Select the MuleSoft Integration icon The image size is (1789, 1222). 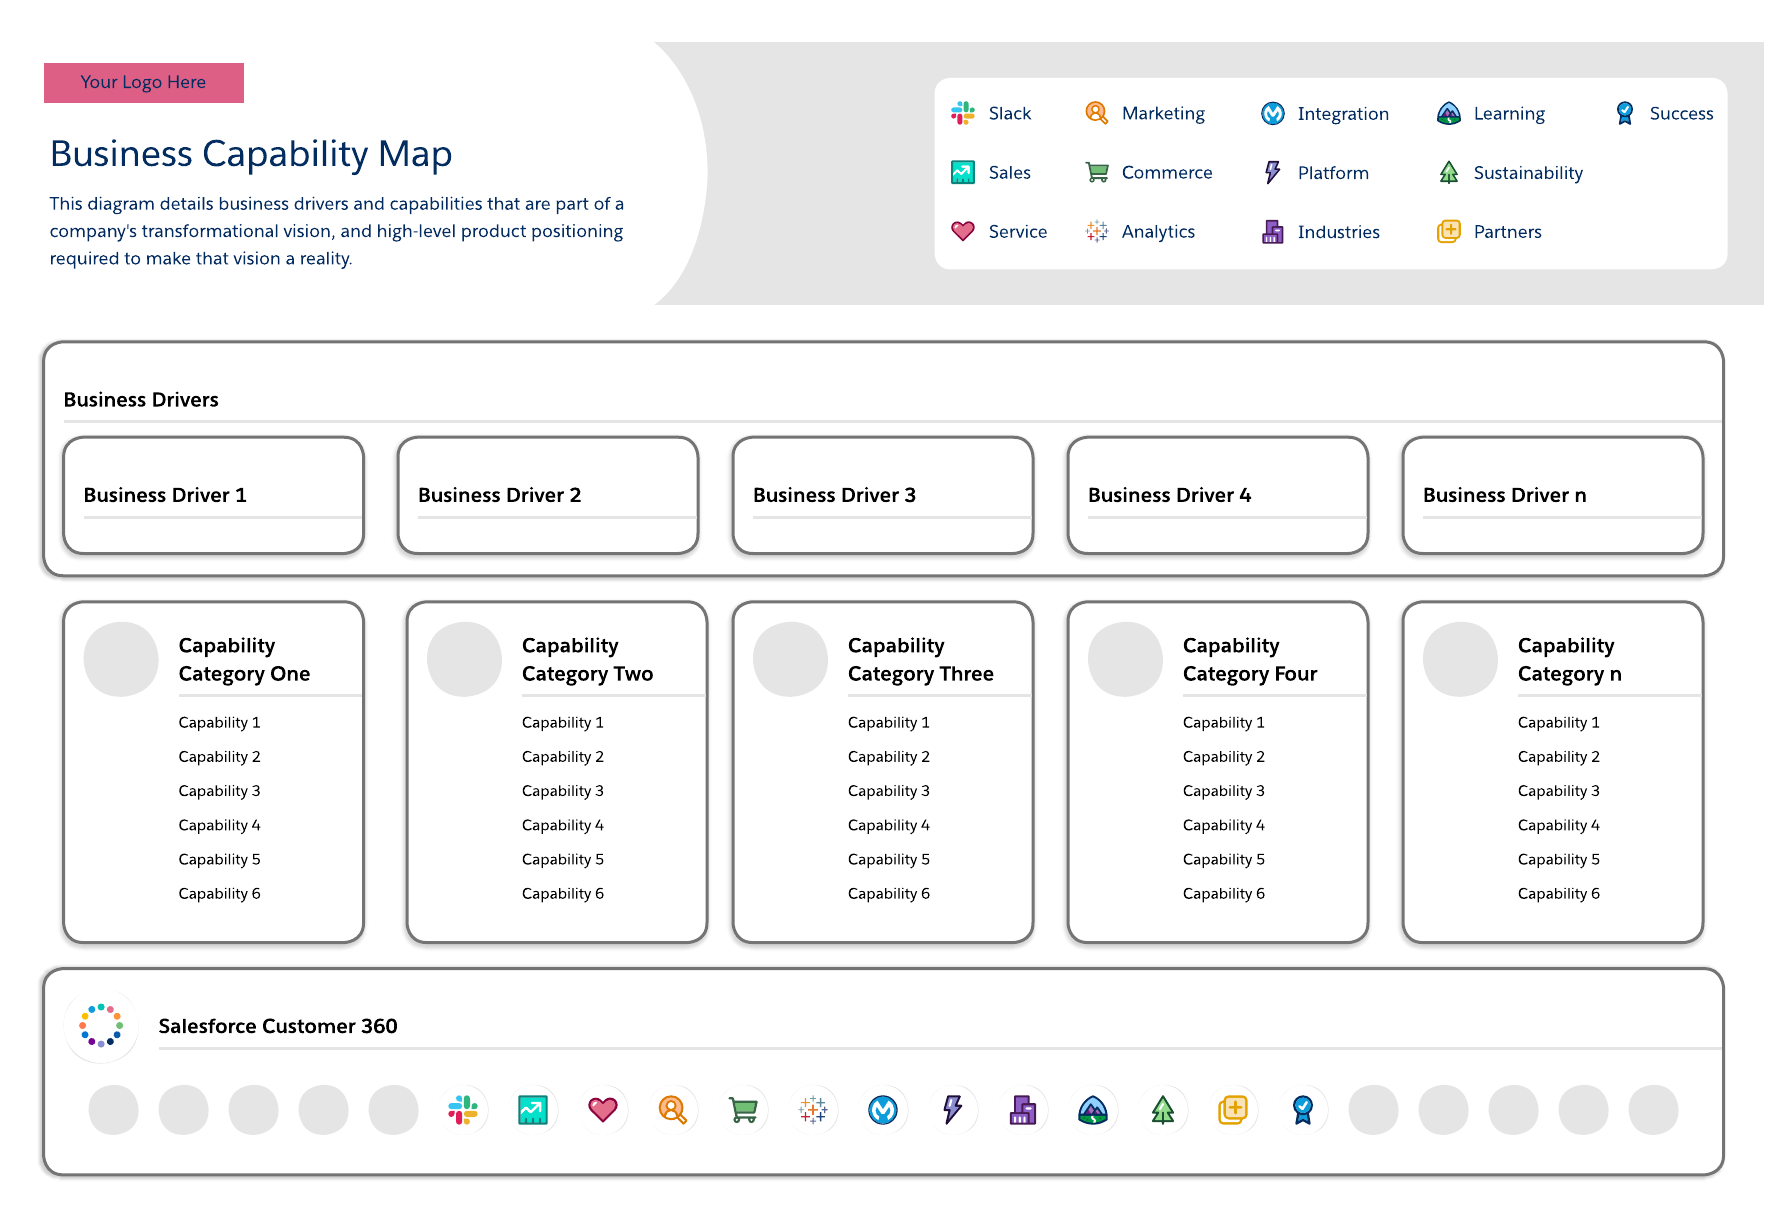pyautogui.click(x=1273, y=113)
